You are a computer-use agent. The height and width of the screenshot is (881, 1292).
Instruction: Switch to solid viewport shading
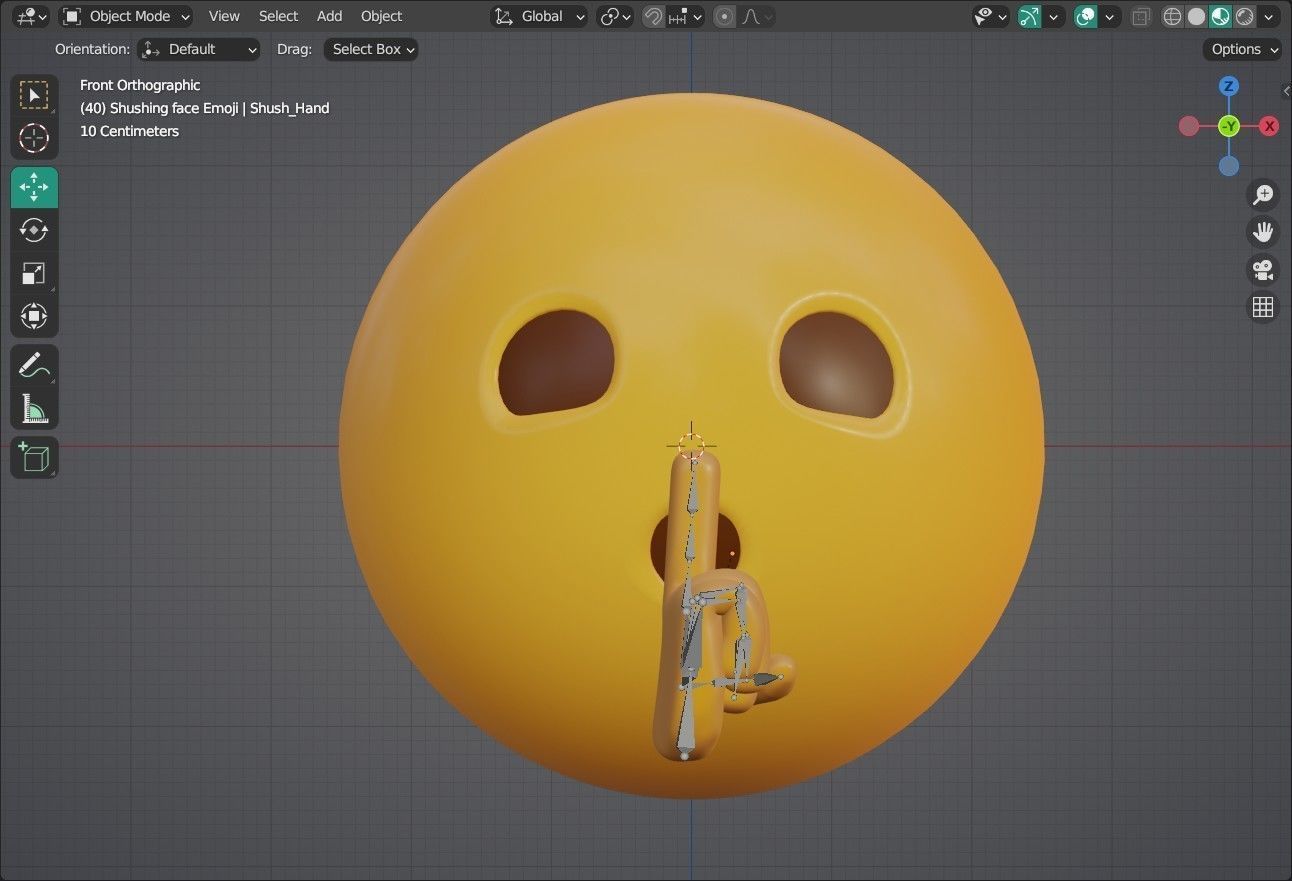pyautogui.click(x=1196, y=16)
